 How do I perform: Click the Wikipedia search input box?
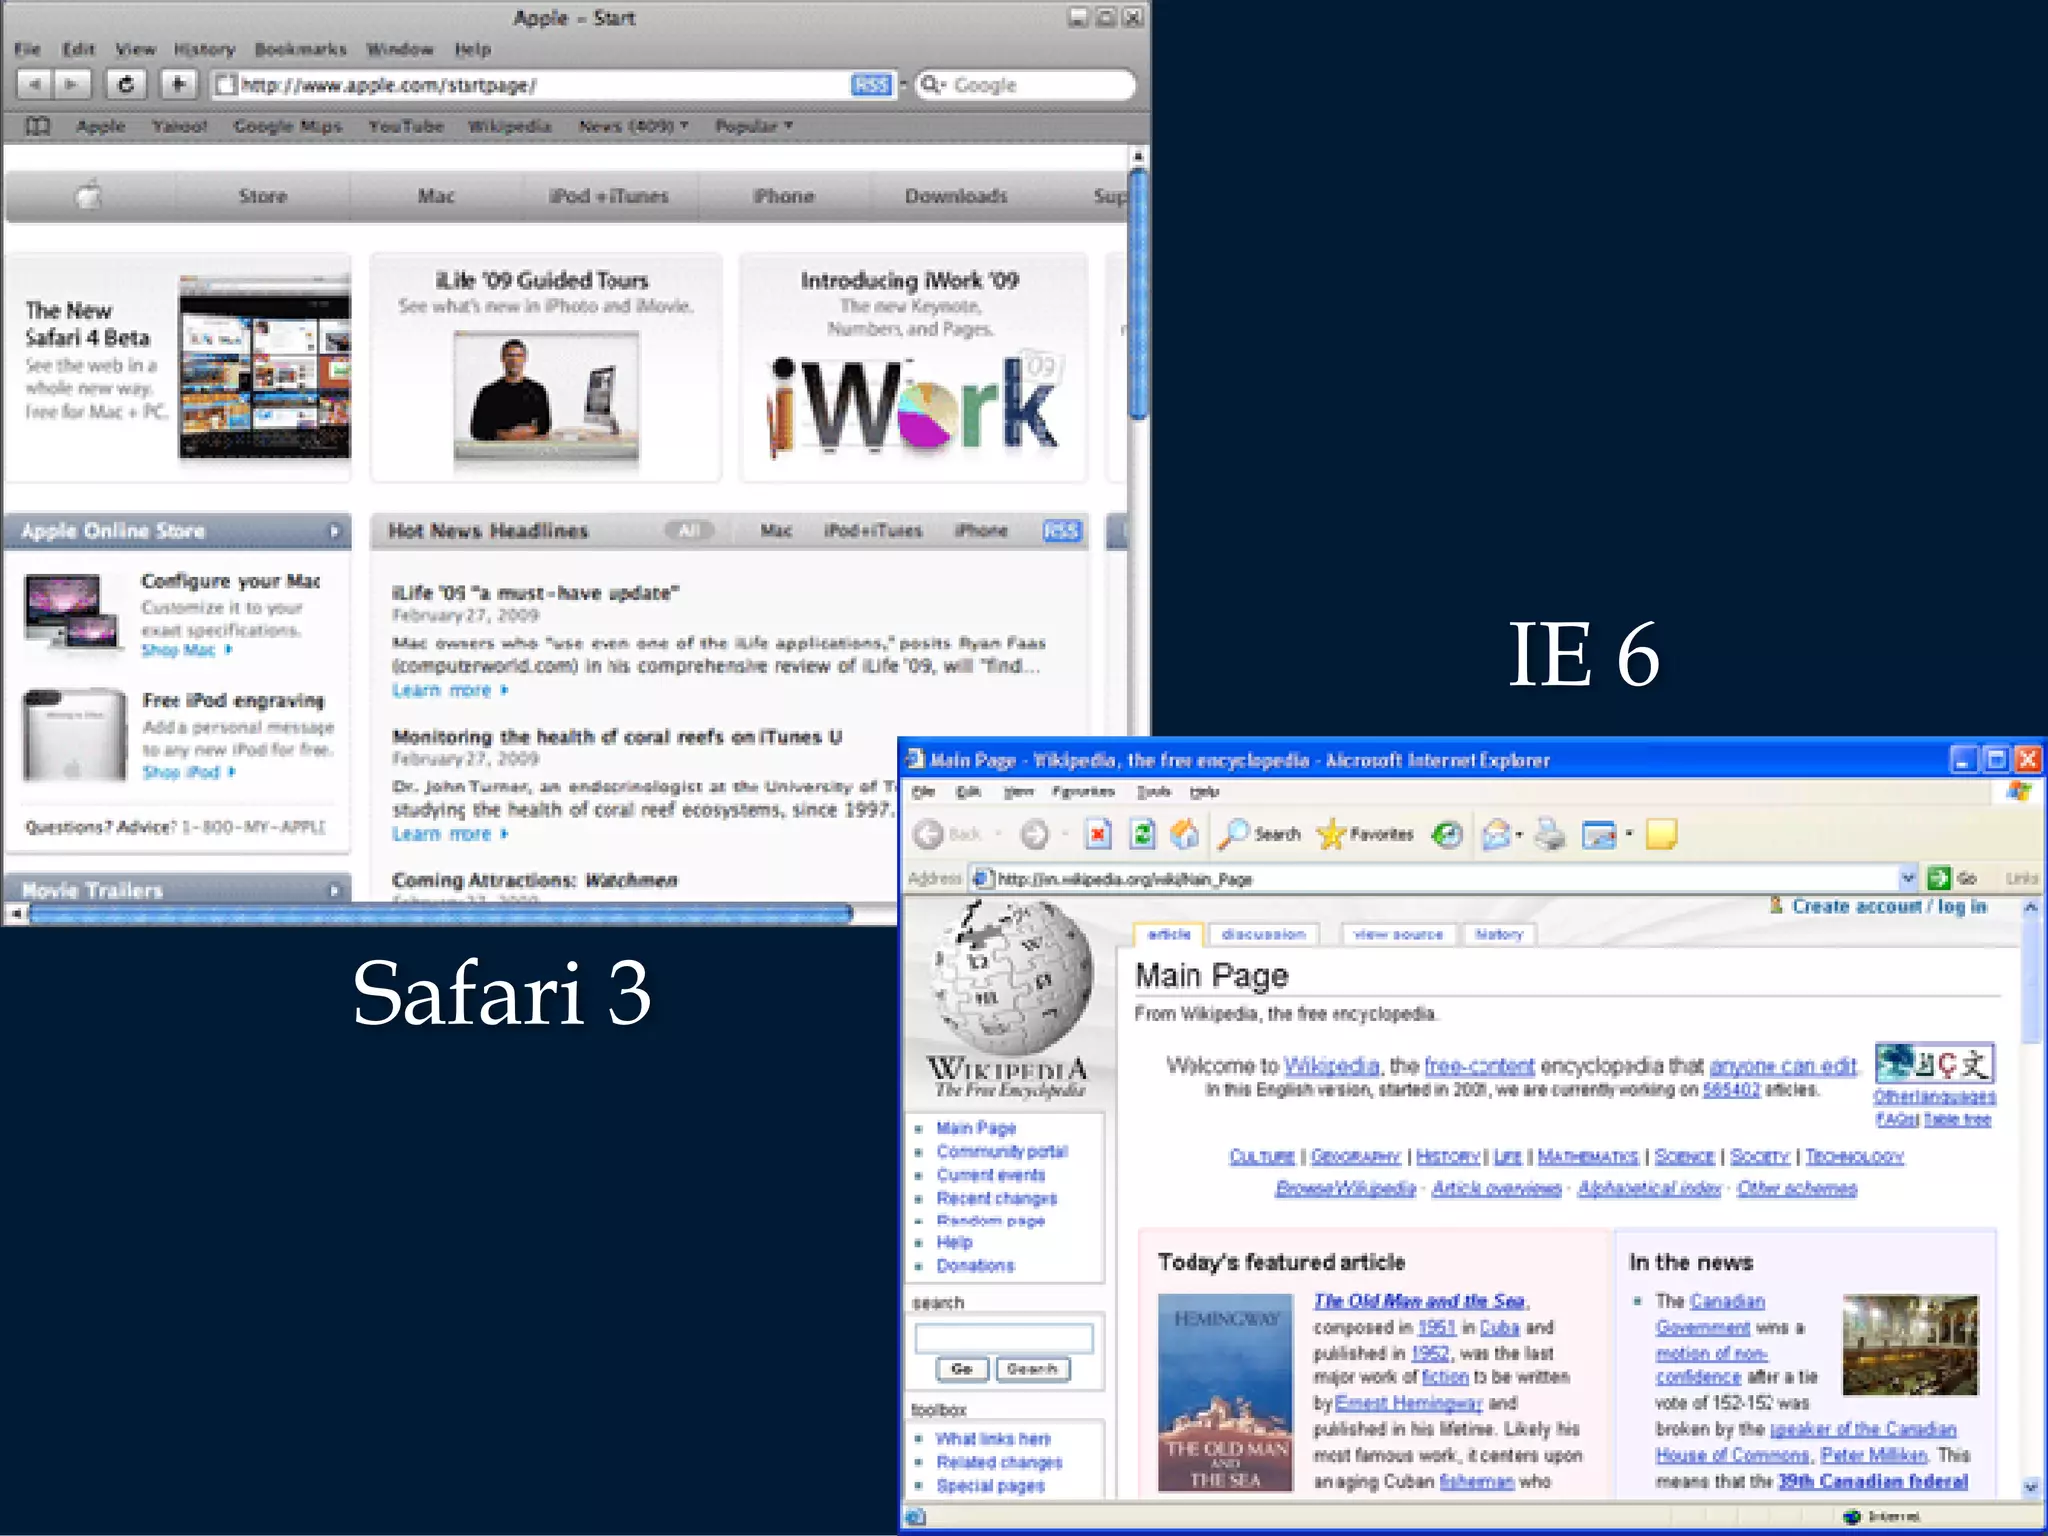click(x=1004, y=1338)
